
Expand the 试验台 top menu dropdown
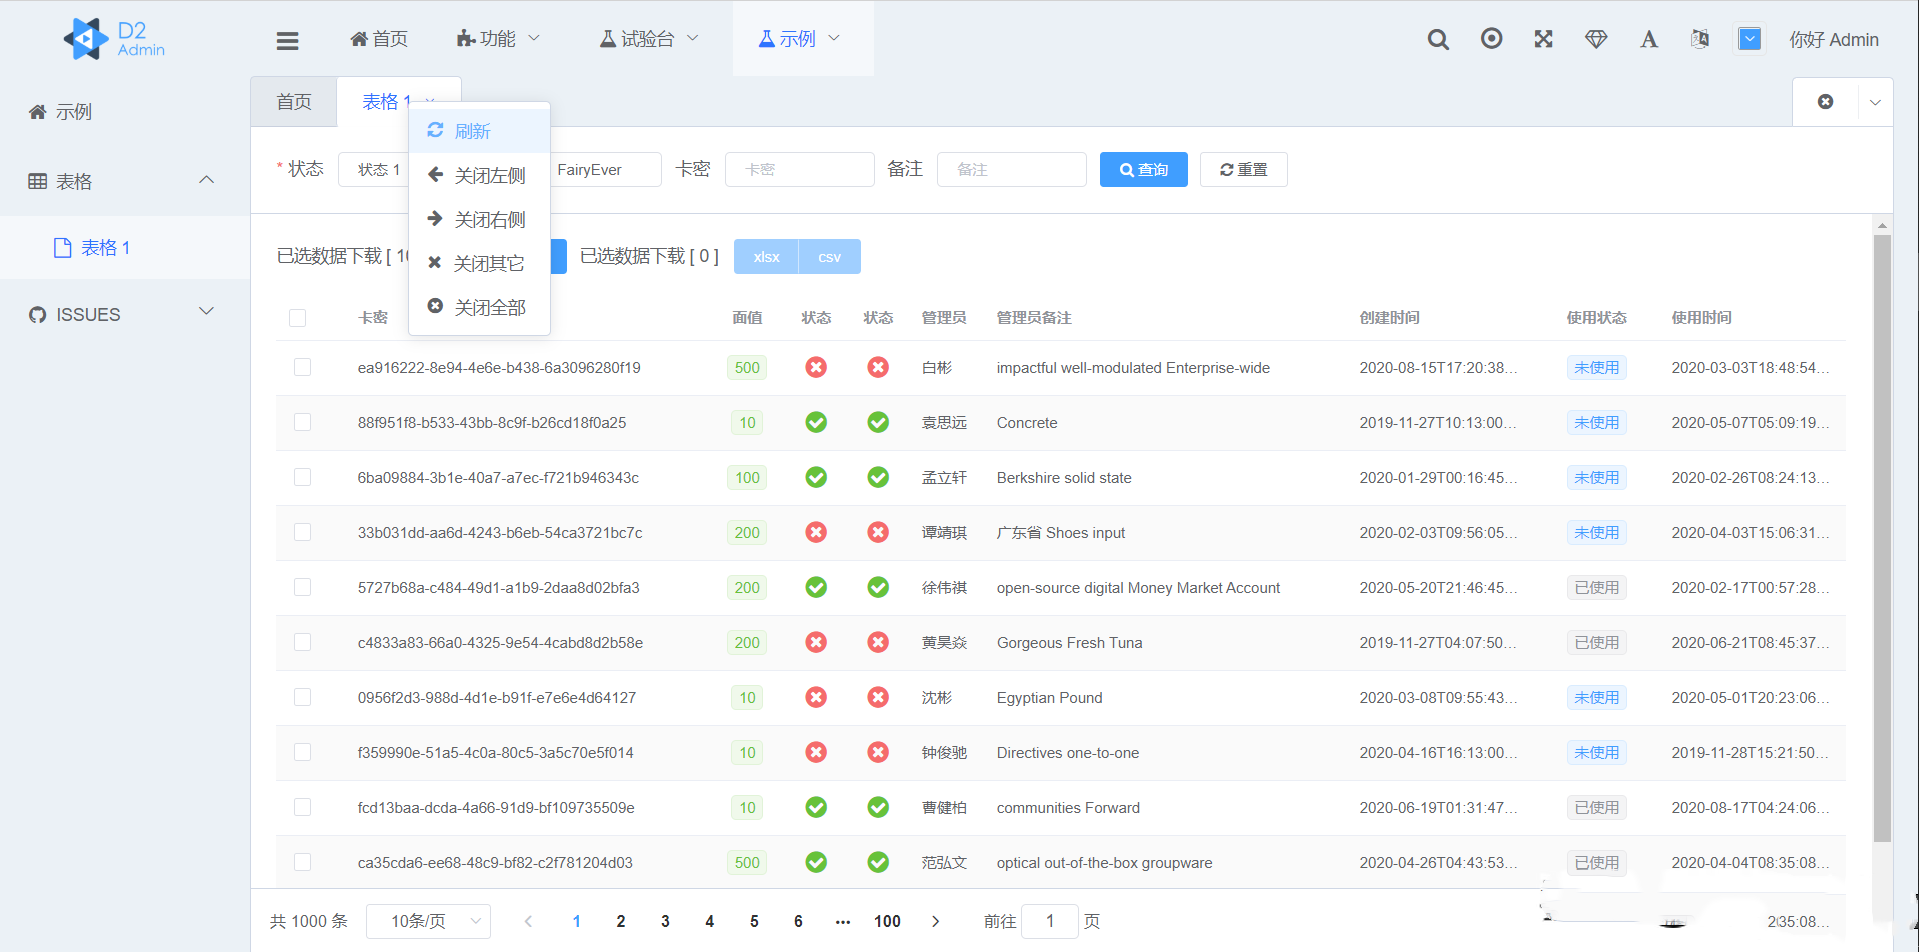[x=648, y=39]
